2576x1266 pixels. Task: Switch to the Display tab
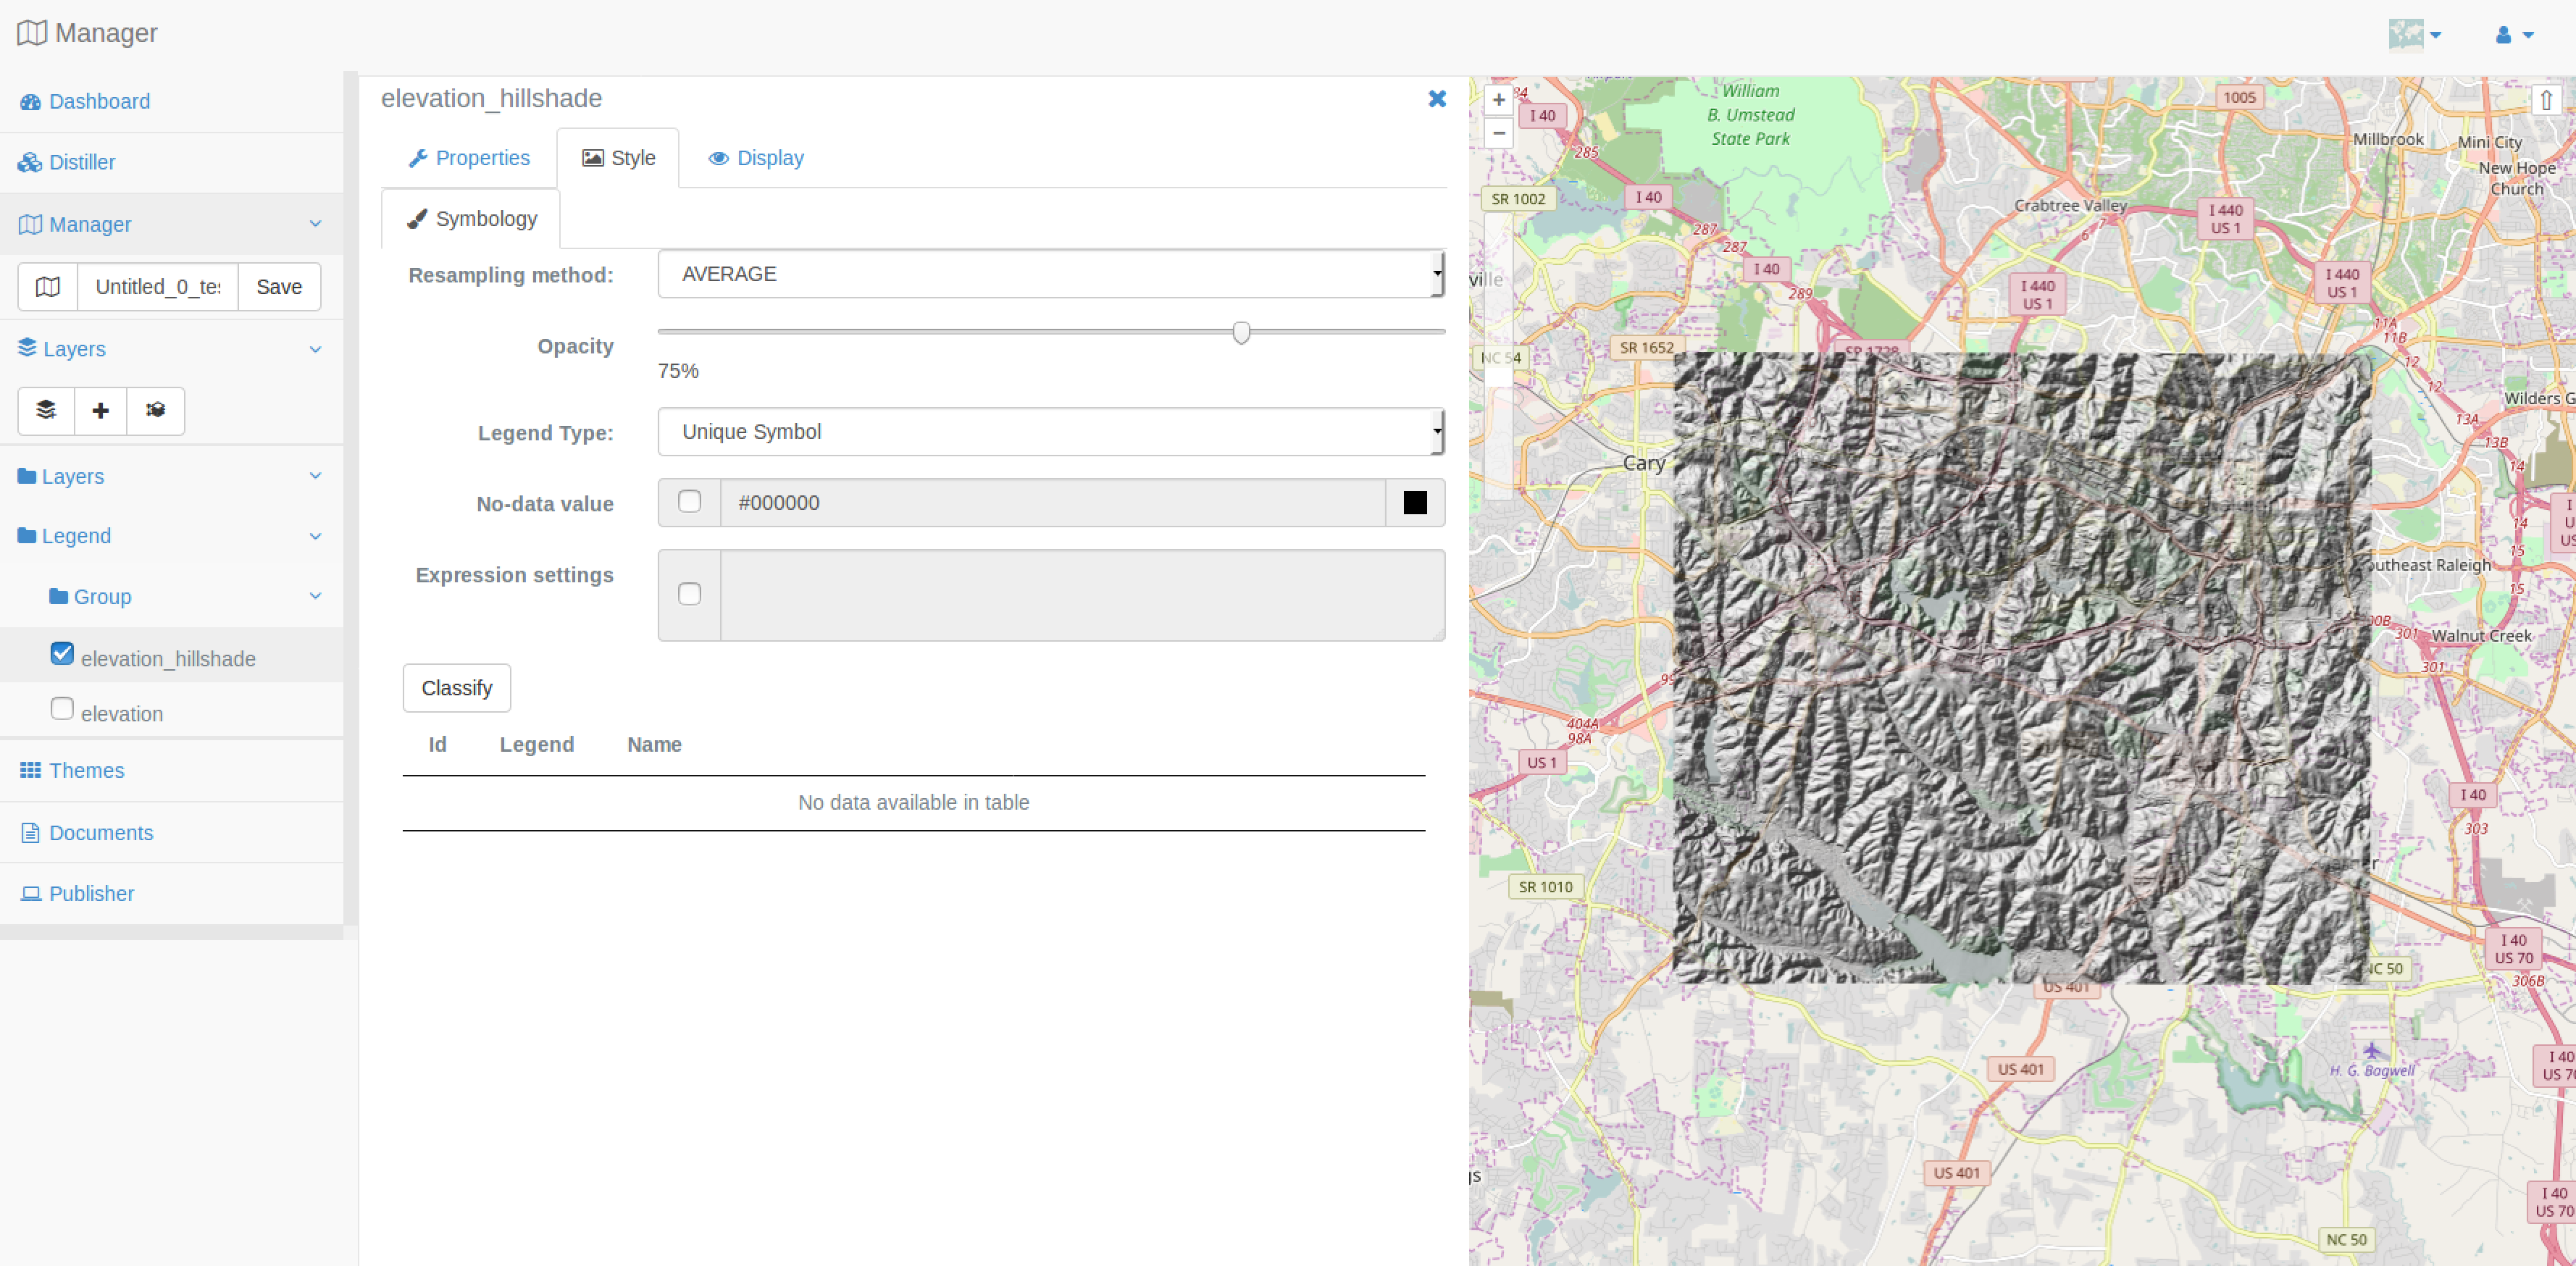[756, 158]
